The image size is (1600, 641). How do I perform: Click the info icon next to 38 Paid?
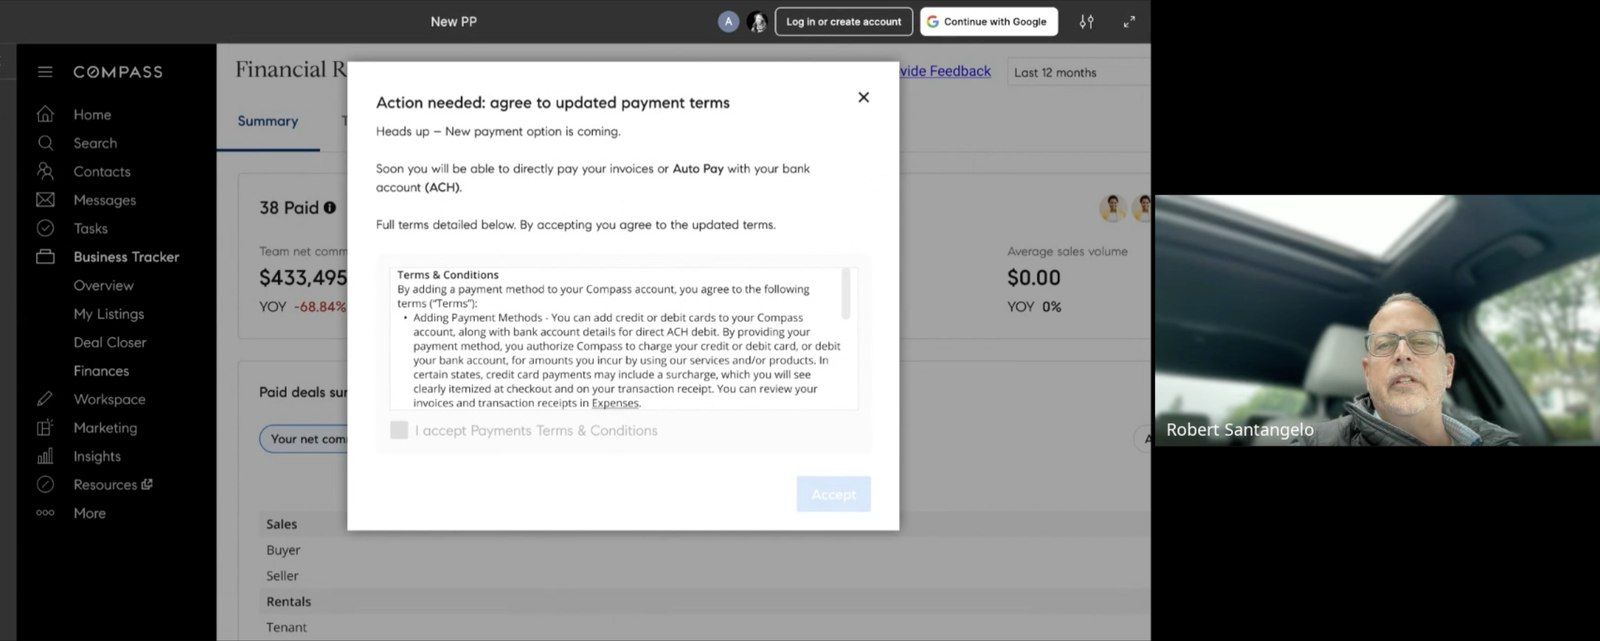pos(330,208)
